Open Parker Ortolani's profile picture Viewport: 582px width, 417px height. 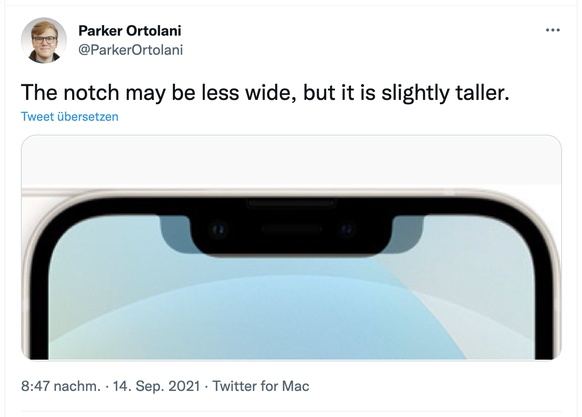pos(44,40)
